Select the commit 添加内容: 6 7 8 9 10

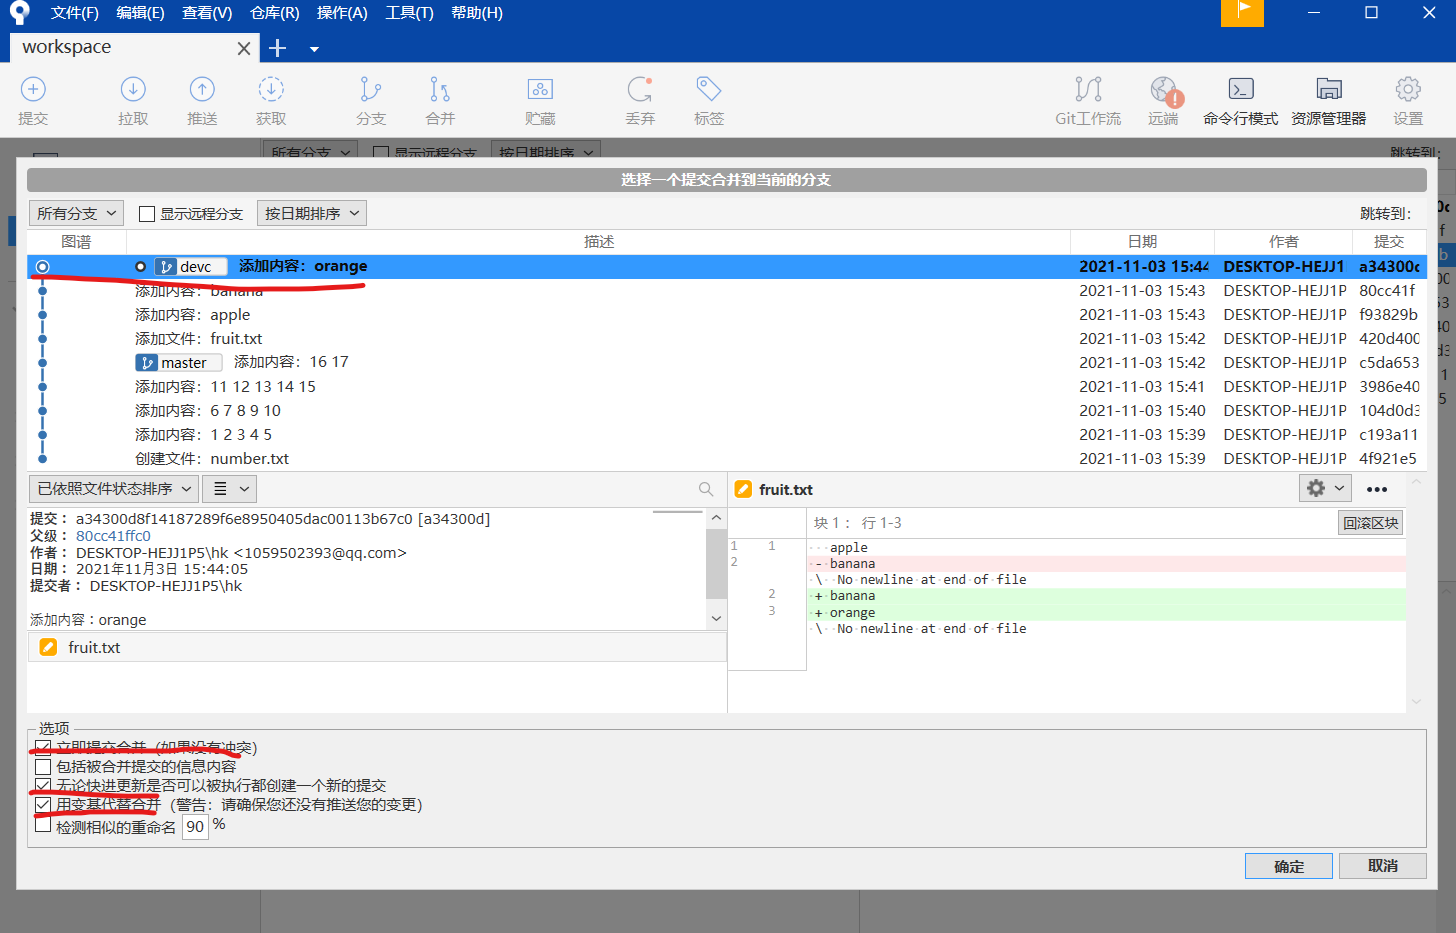pyautogui.click(x=727, y=410)
